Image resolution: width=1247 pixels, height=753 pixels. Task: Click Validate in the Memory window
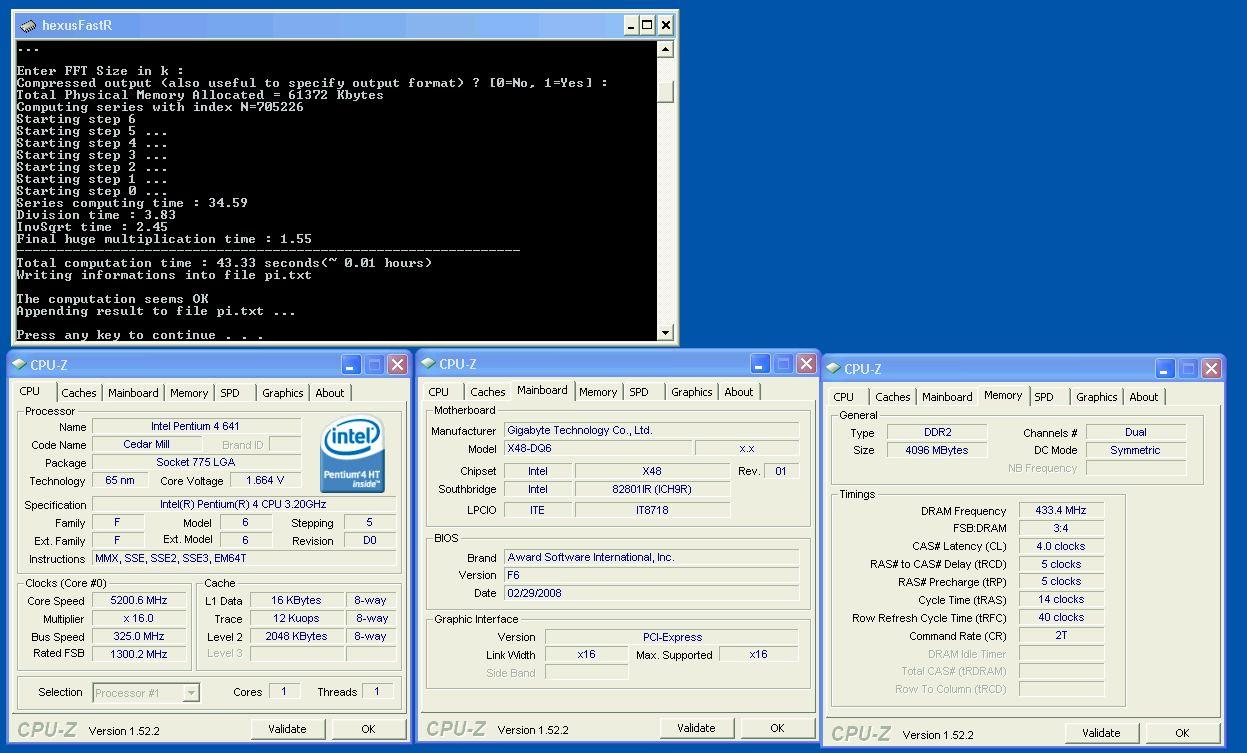(x=1101, y=733)
